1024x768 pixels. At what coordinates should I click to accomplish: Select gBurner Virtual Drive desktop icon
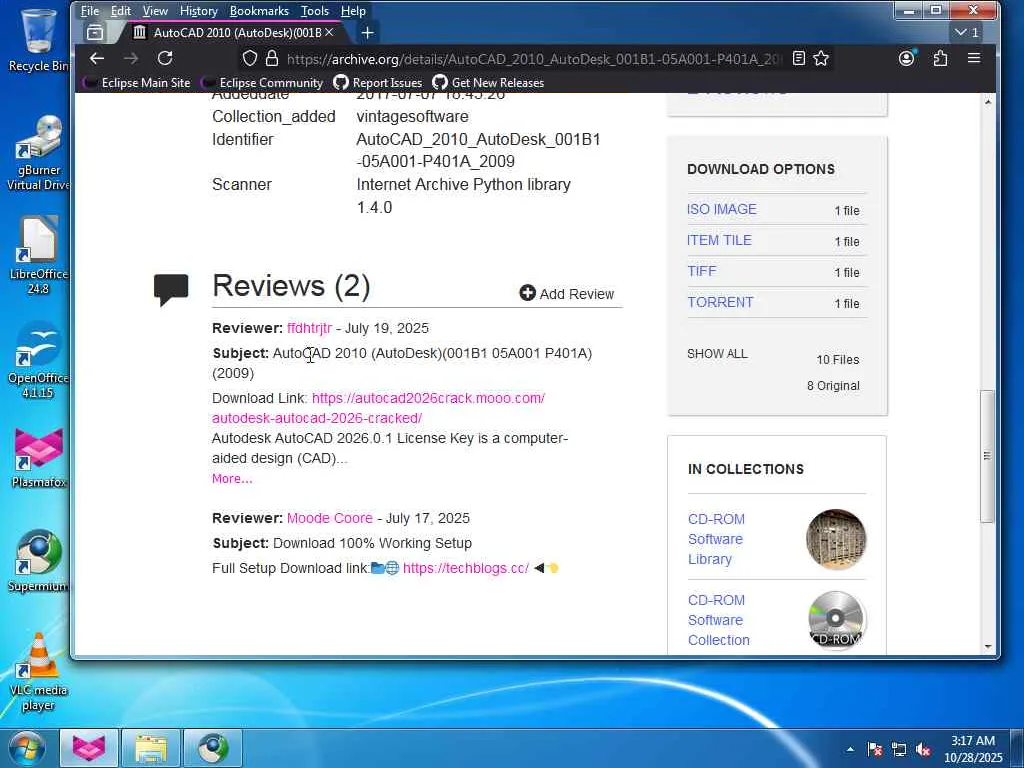(37, 153)
